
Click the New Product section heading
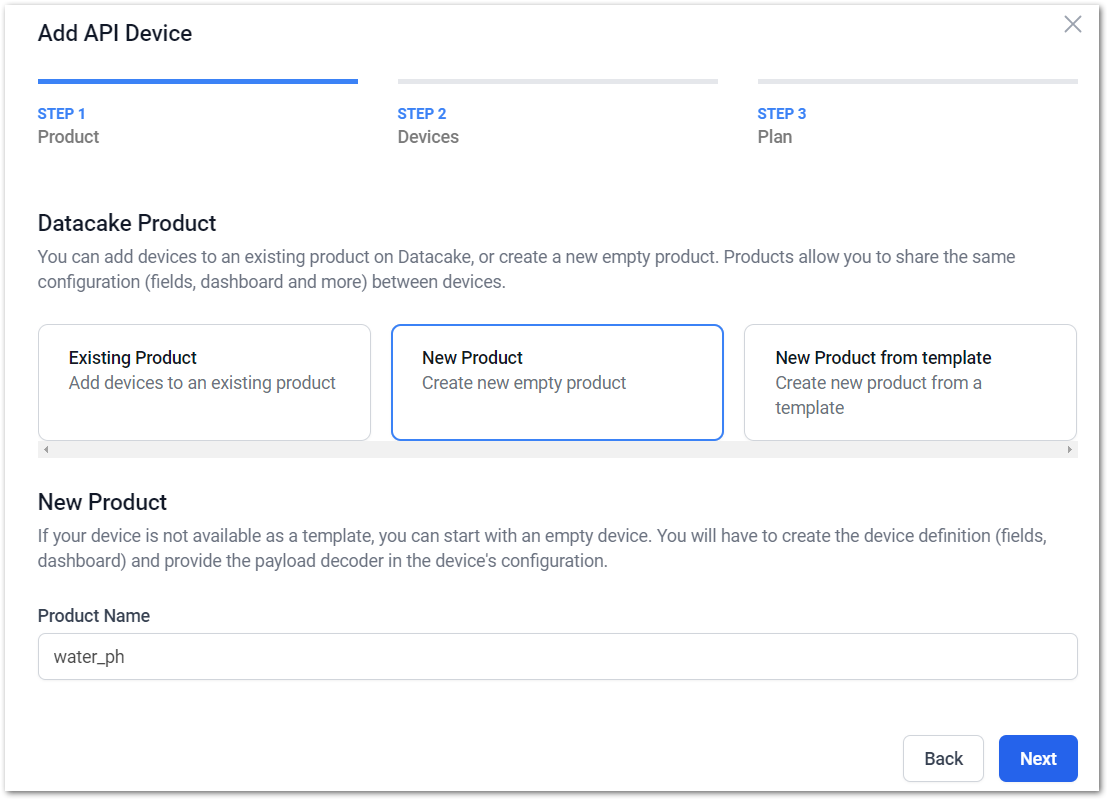click(102, 502)
